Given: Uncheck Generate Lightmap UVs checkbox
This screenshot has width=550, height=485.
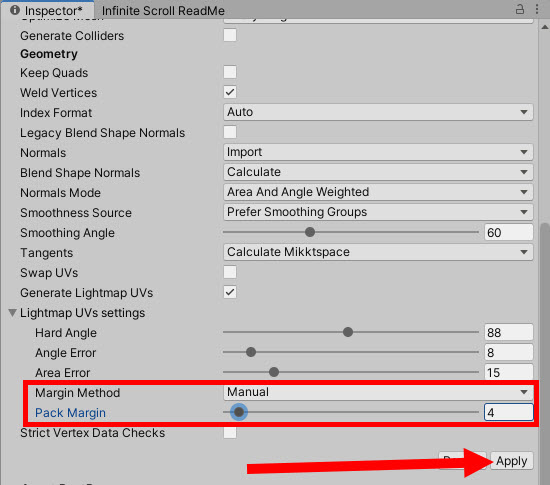Looking at the screenshot, I should [x=230, y=292].
